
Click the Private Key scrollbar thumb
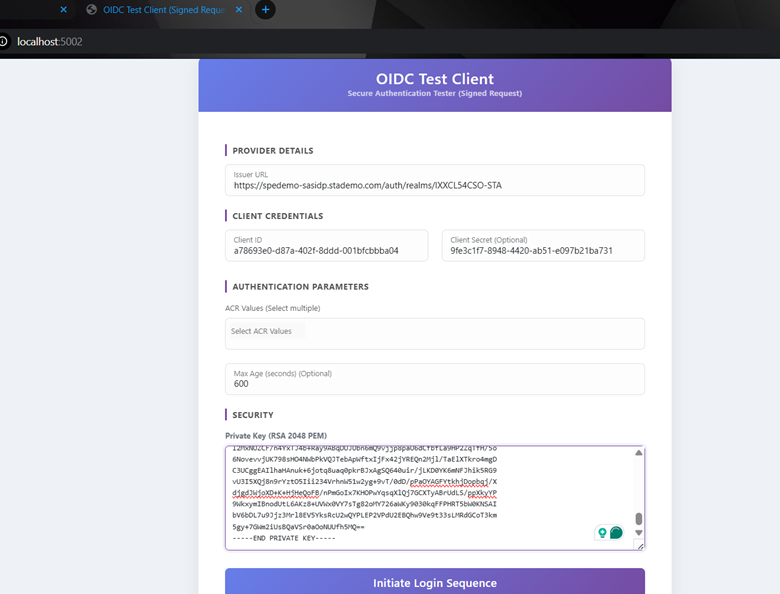pyautogui.click(x=639, y=519)
